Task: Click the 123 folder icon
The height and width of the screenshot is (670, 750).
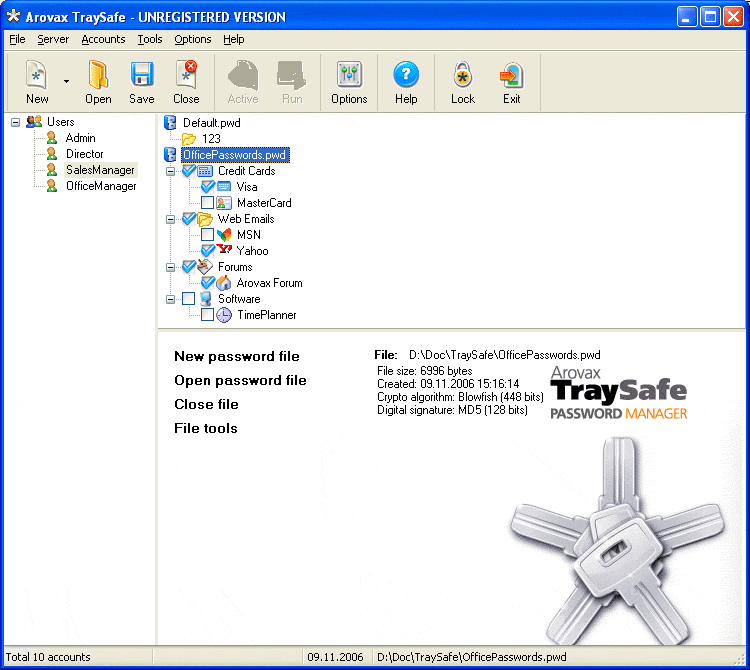Action: [x=189, y=139]
